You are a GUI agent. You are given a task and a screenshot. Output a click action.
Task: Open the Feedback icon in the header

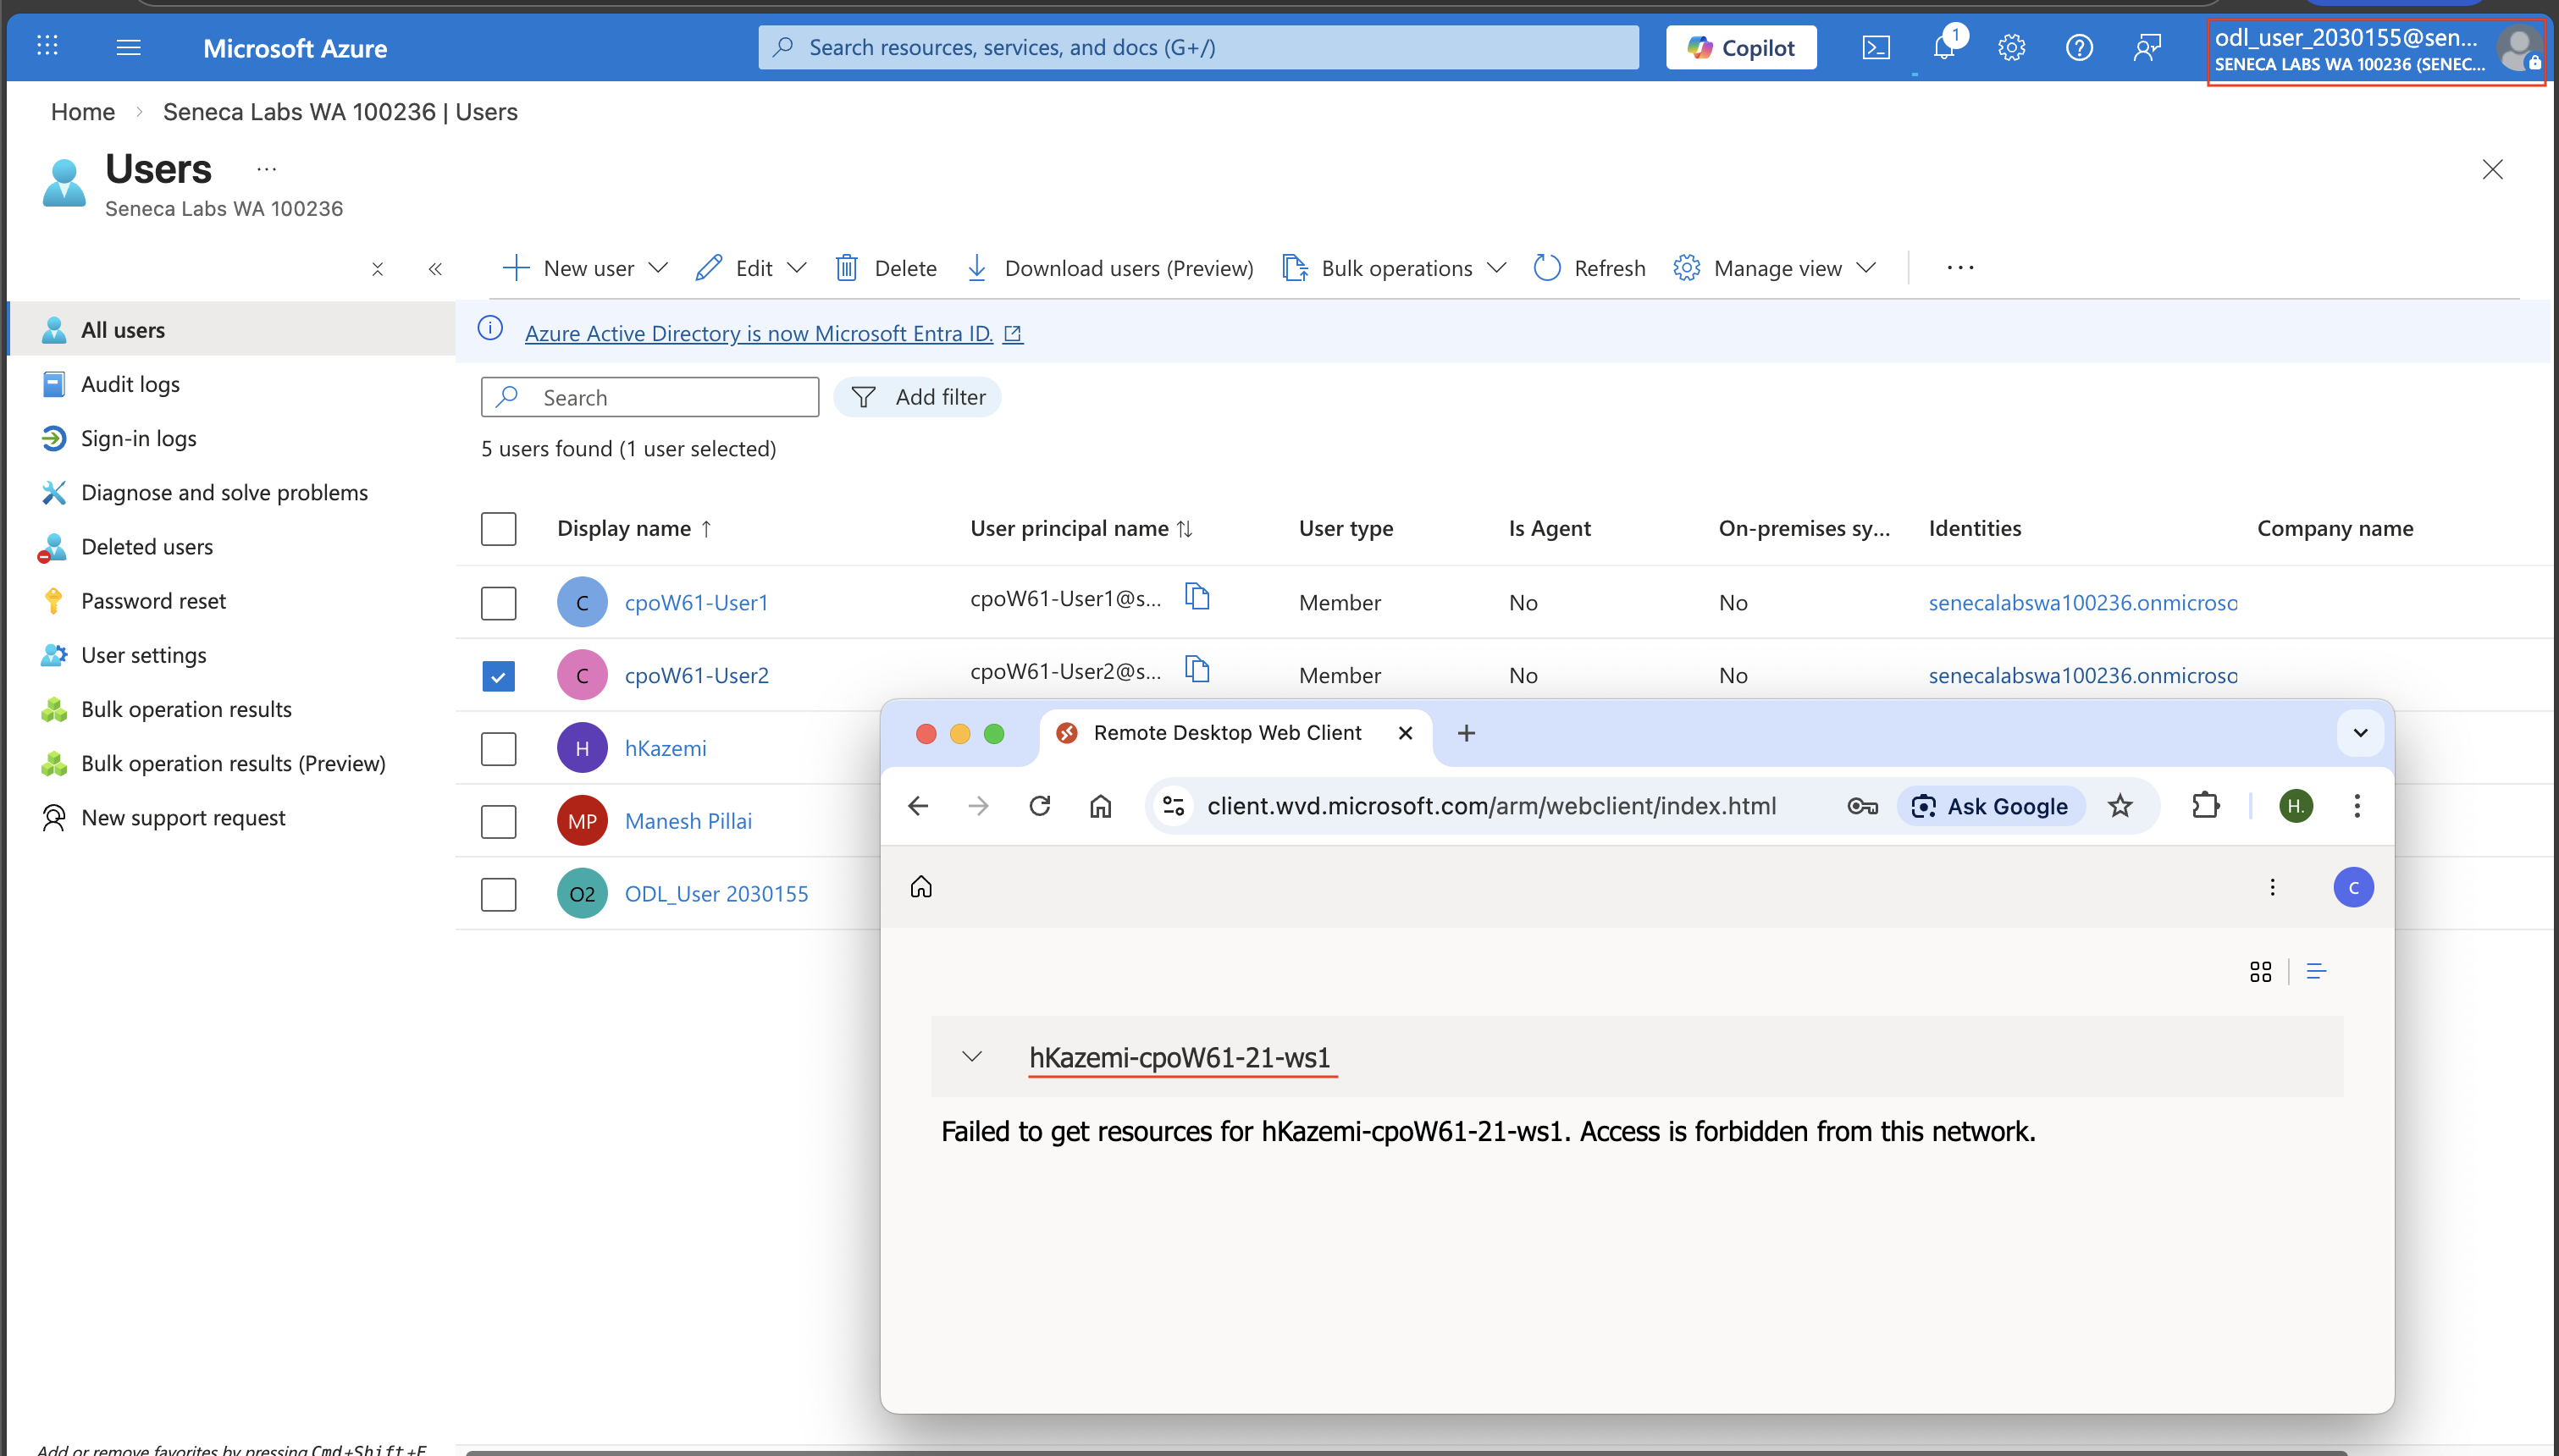[2146, 47]
